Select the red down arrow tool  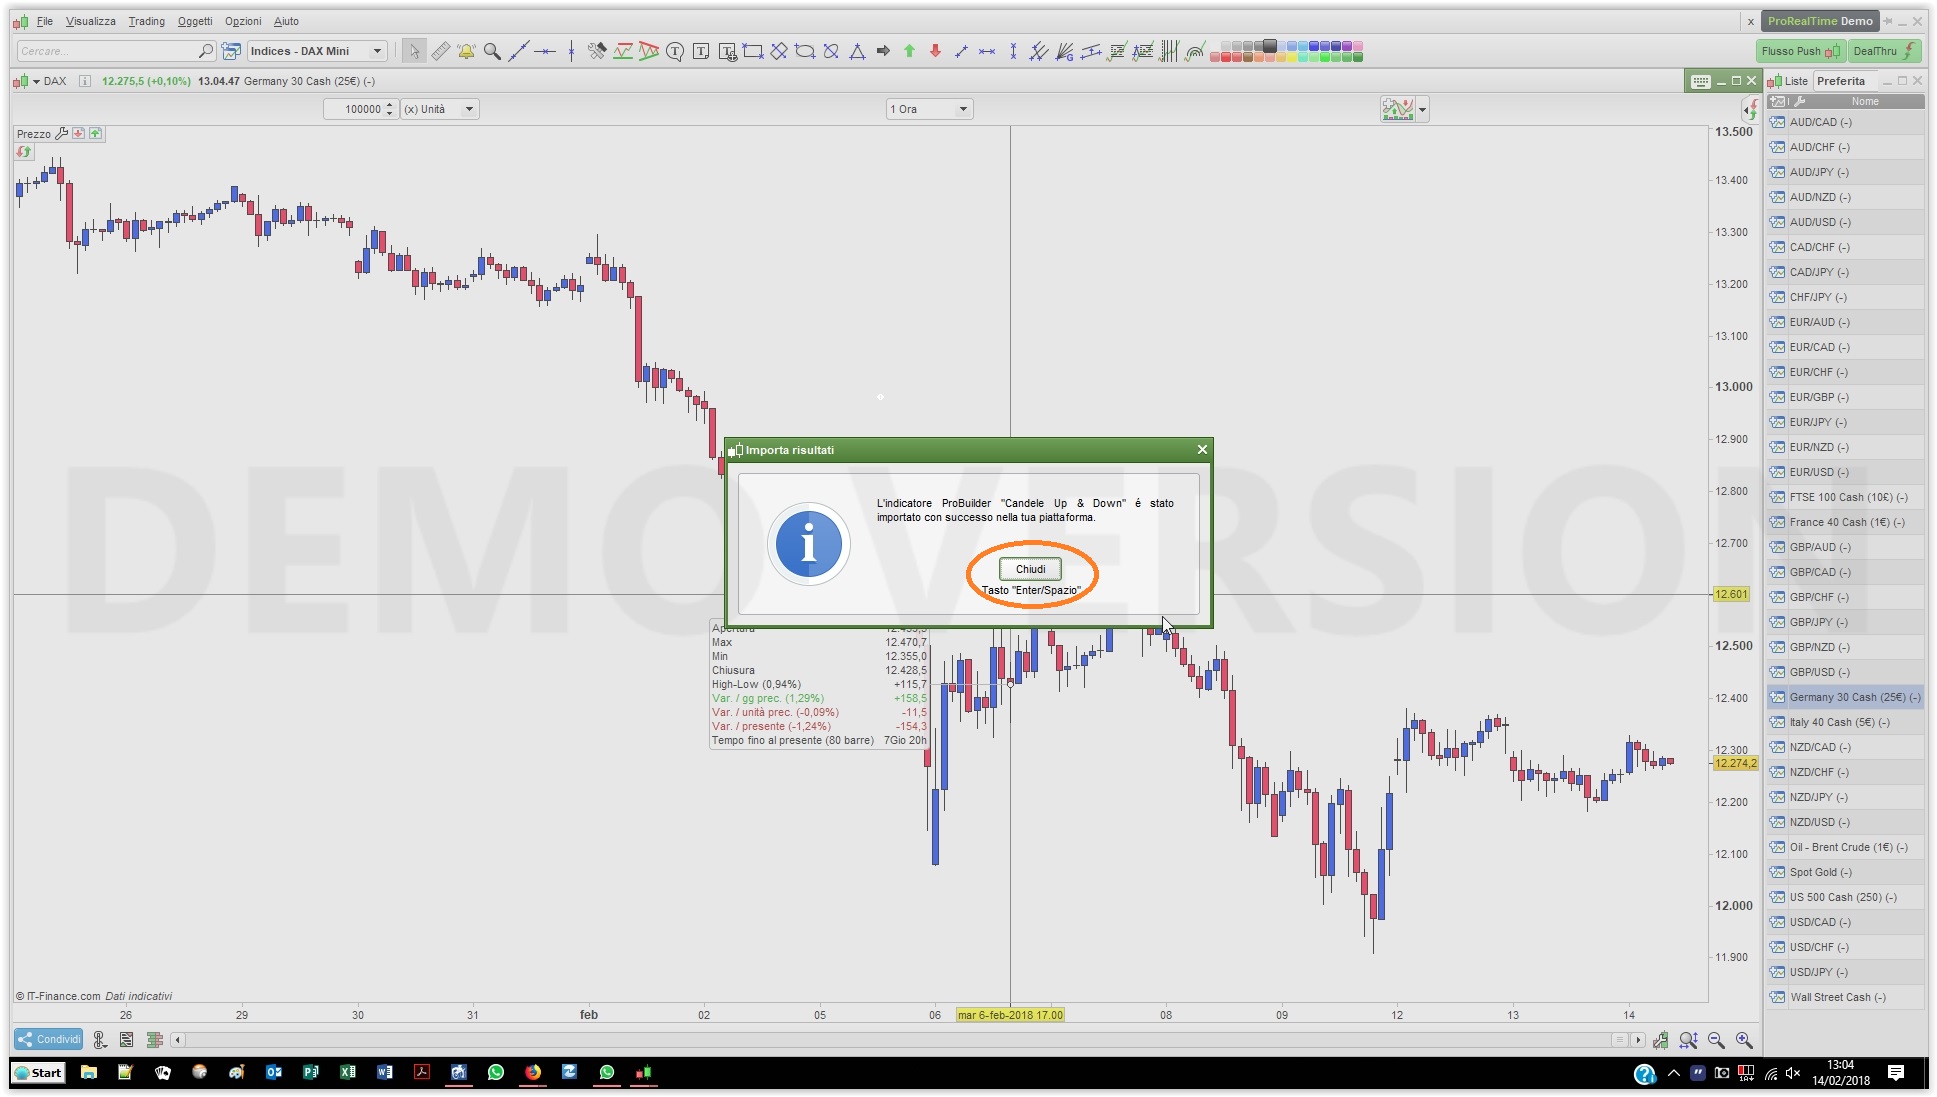[x=935, y=51]
